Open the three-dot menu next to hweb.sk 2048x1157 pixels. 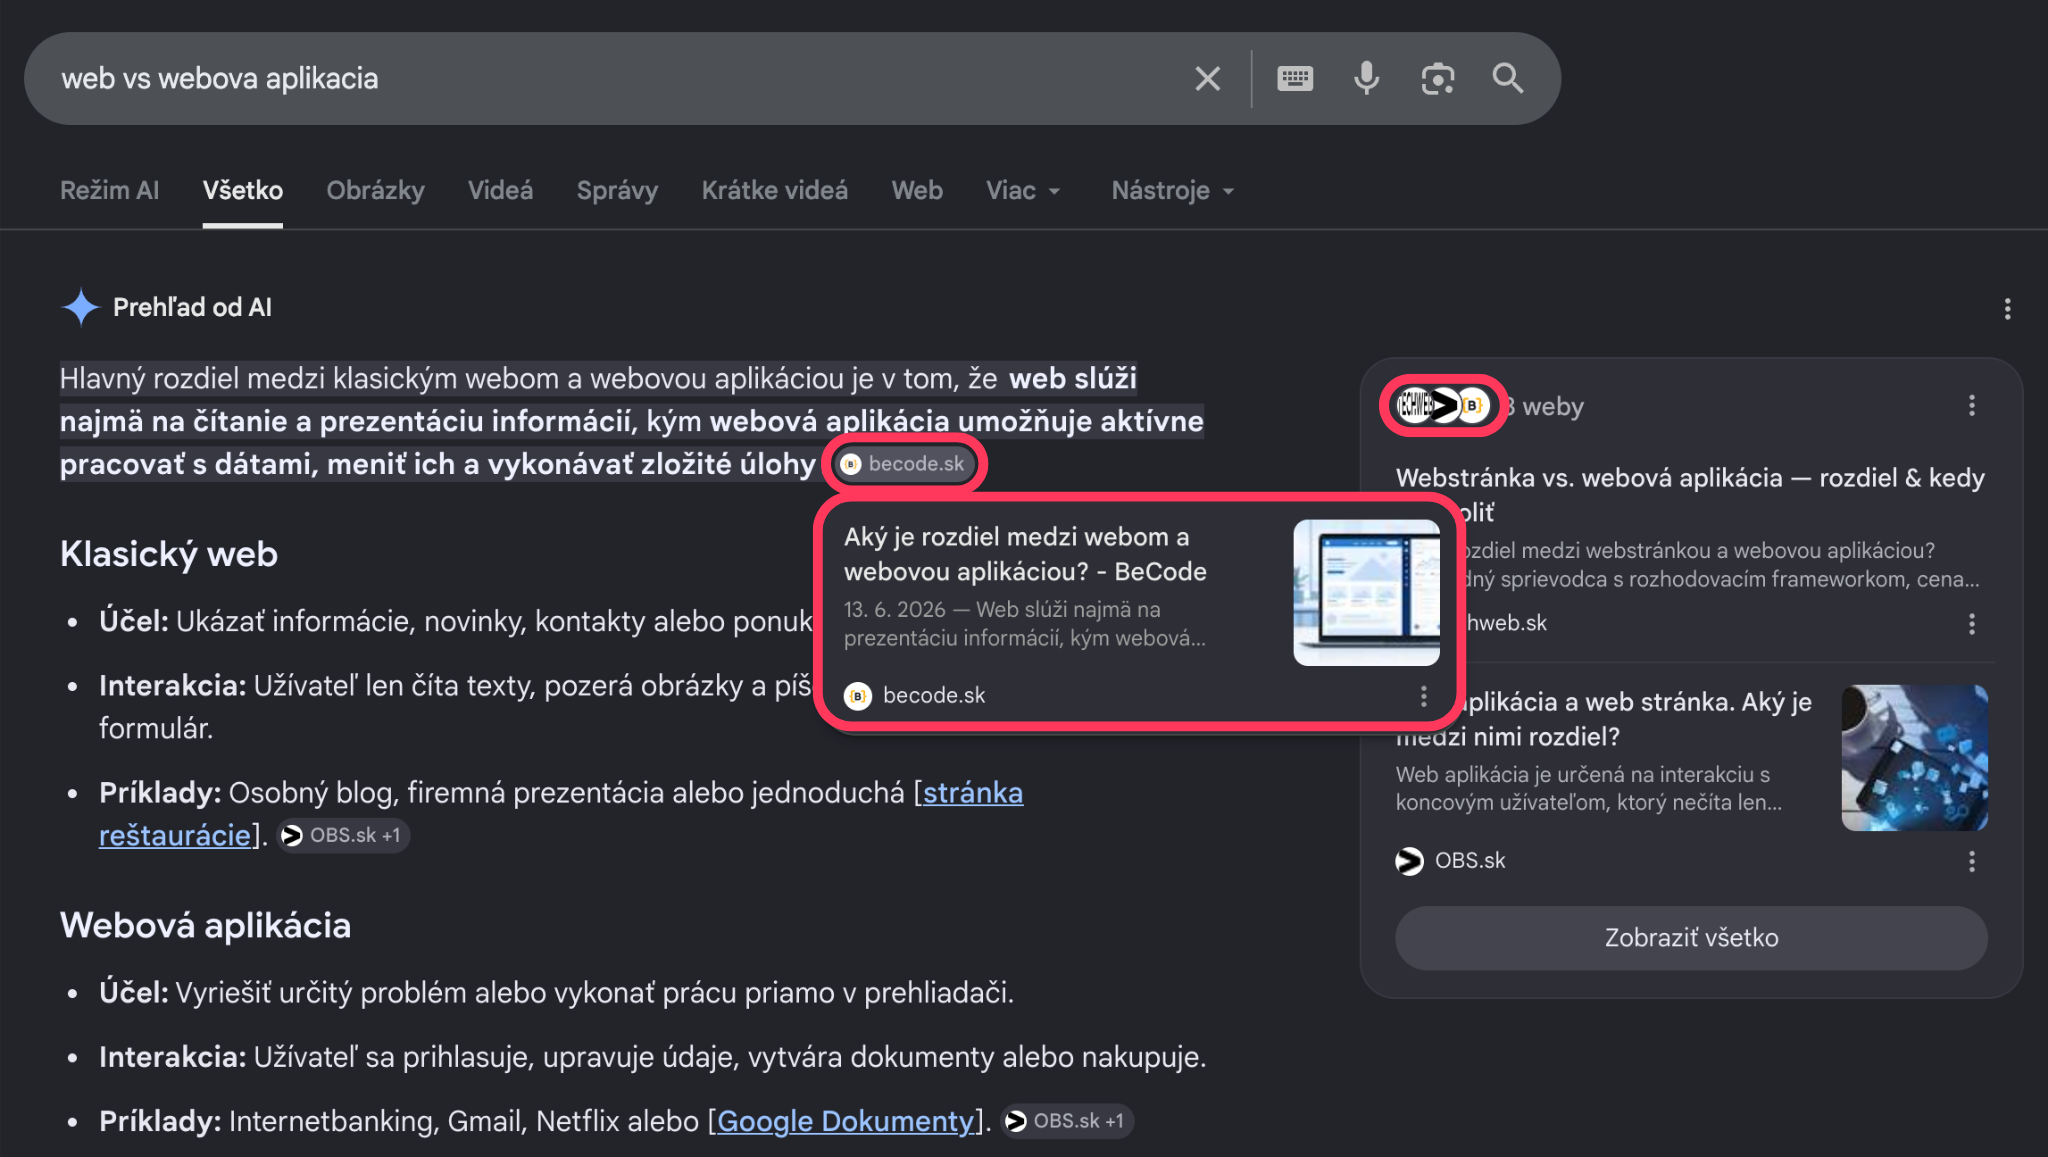coord(1971,624)
